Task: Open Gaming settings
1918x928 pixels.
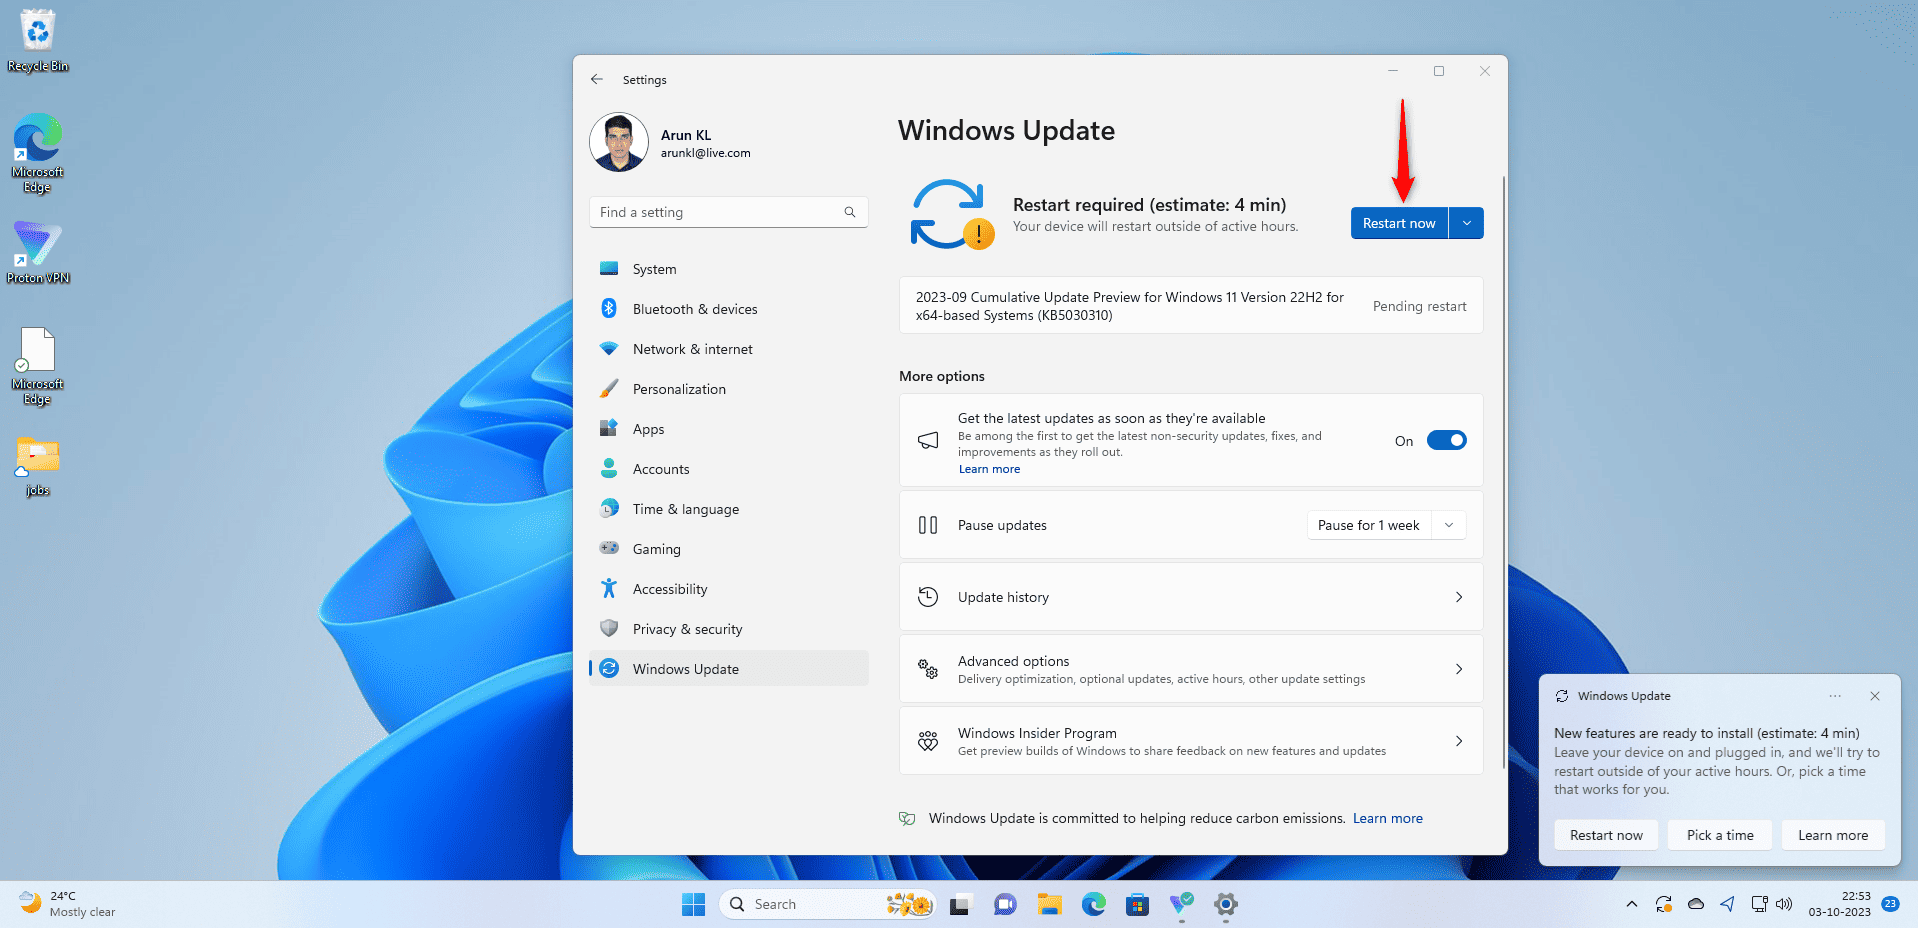Action: click(729, 549)
